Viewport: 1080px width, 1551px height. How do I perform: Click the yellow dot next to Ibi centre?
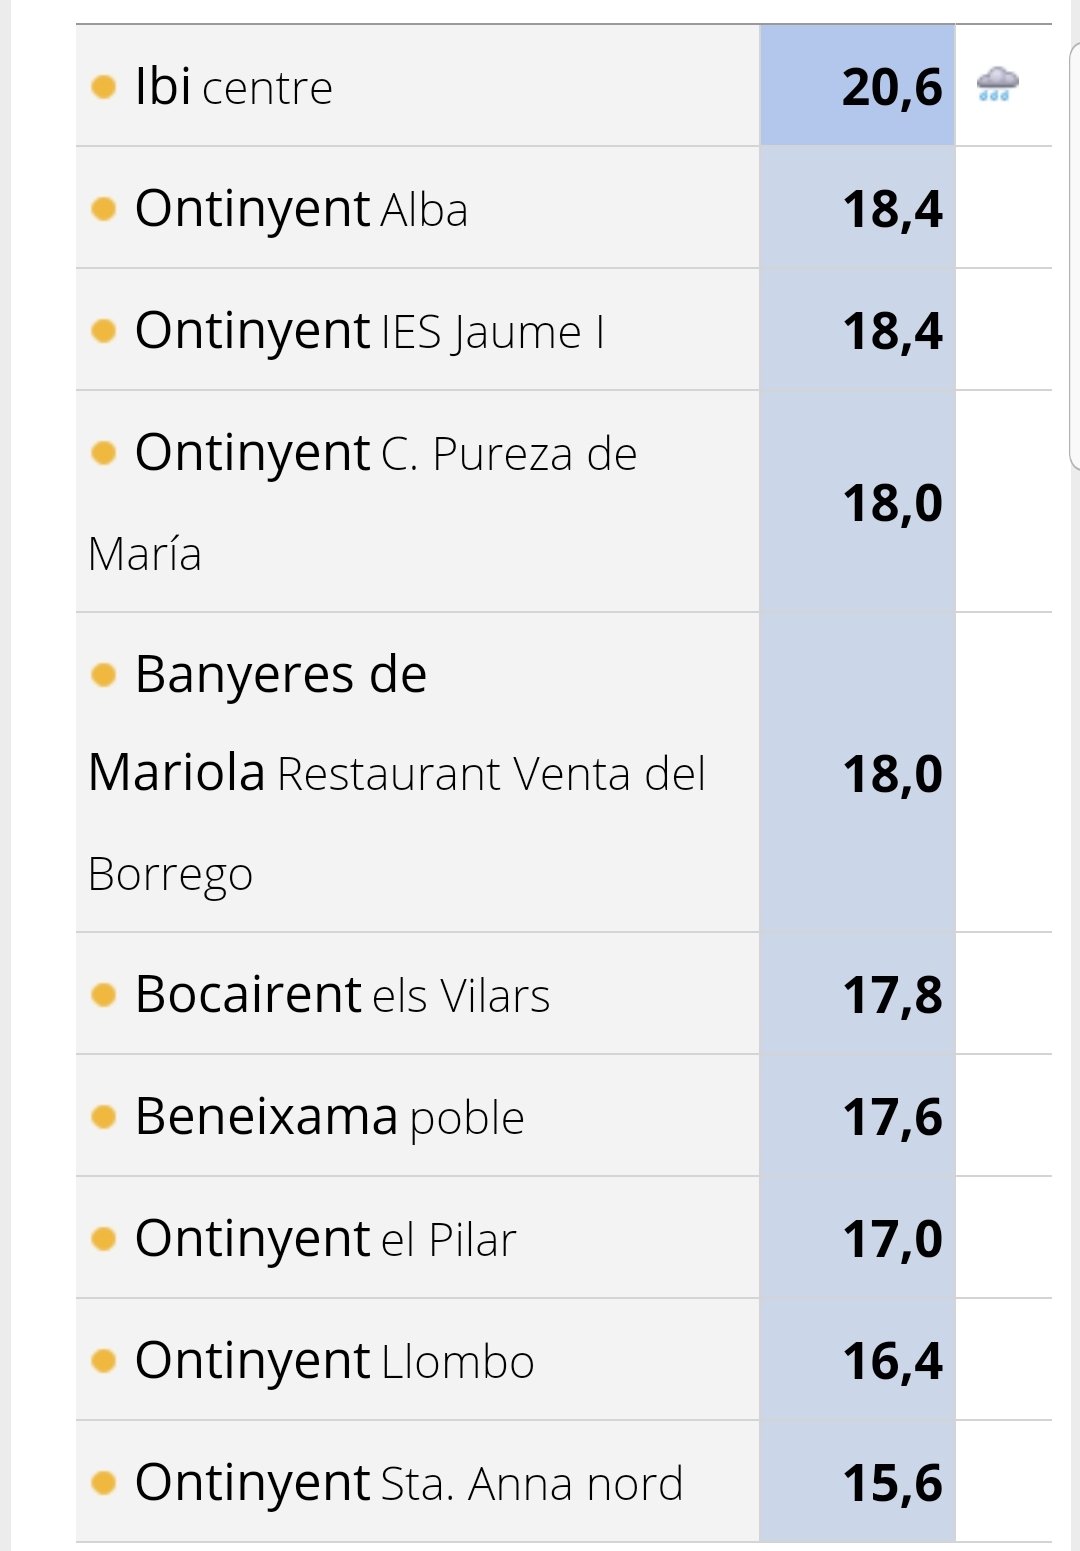103,88
